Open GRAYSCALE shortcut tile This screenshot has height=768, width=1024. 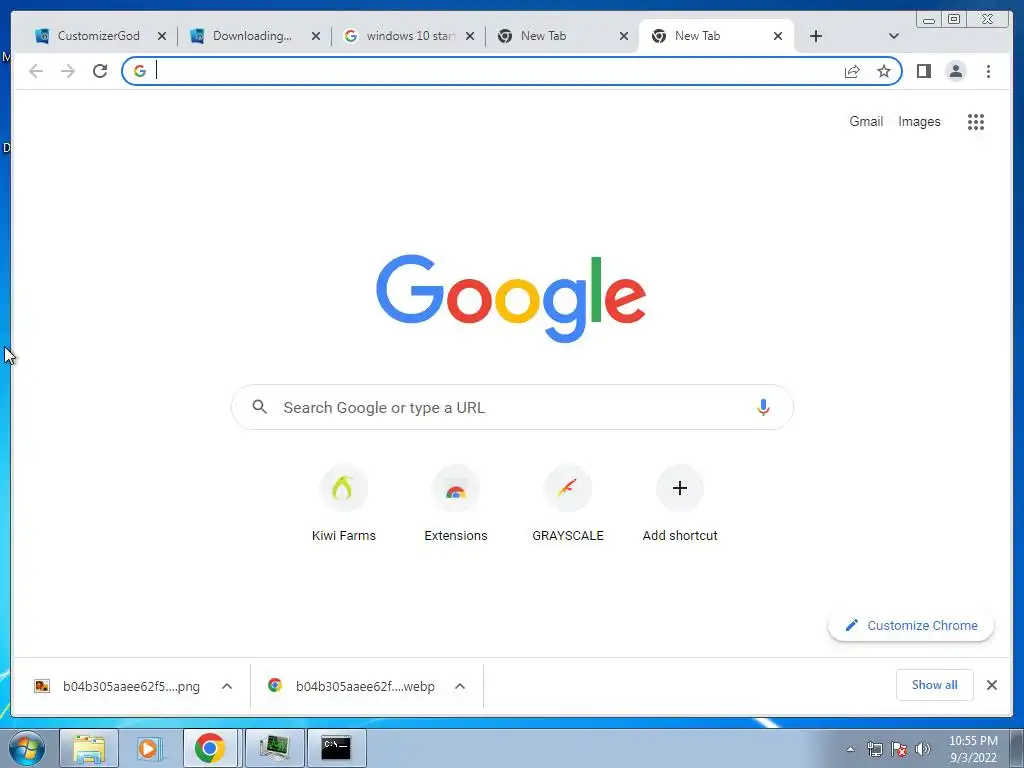tap(568, 503)
